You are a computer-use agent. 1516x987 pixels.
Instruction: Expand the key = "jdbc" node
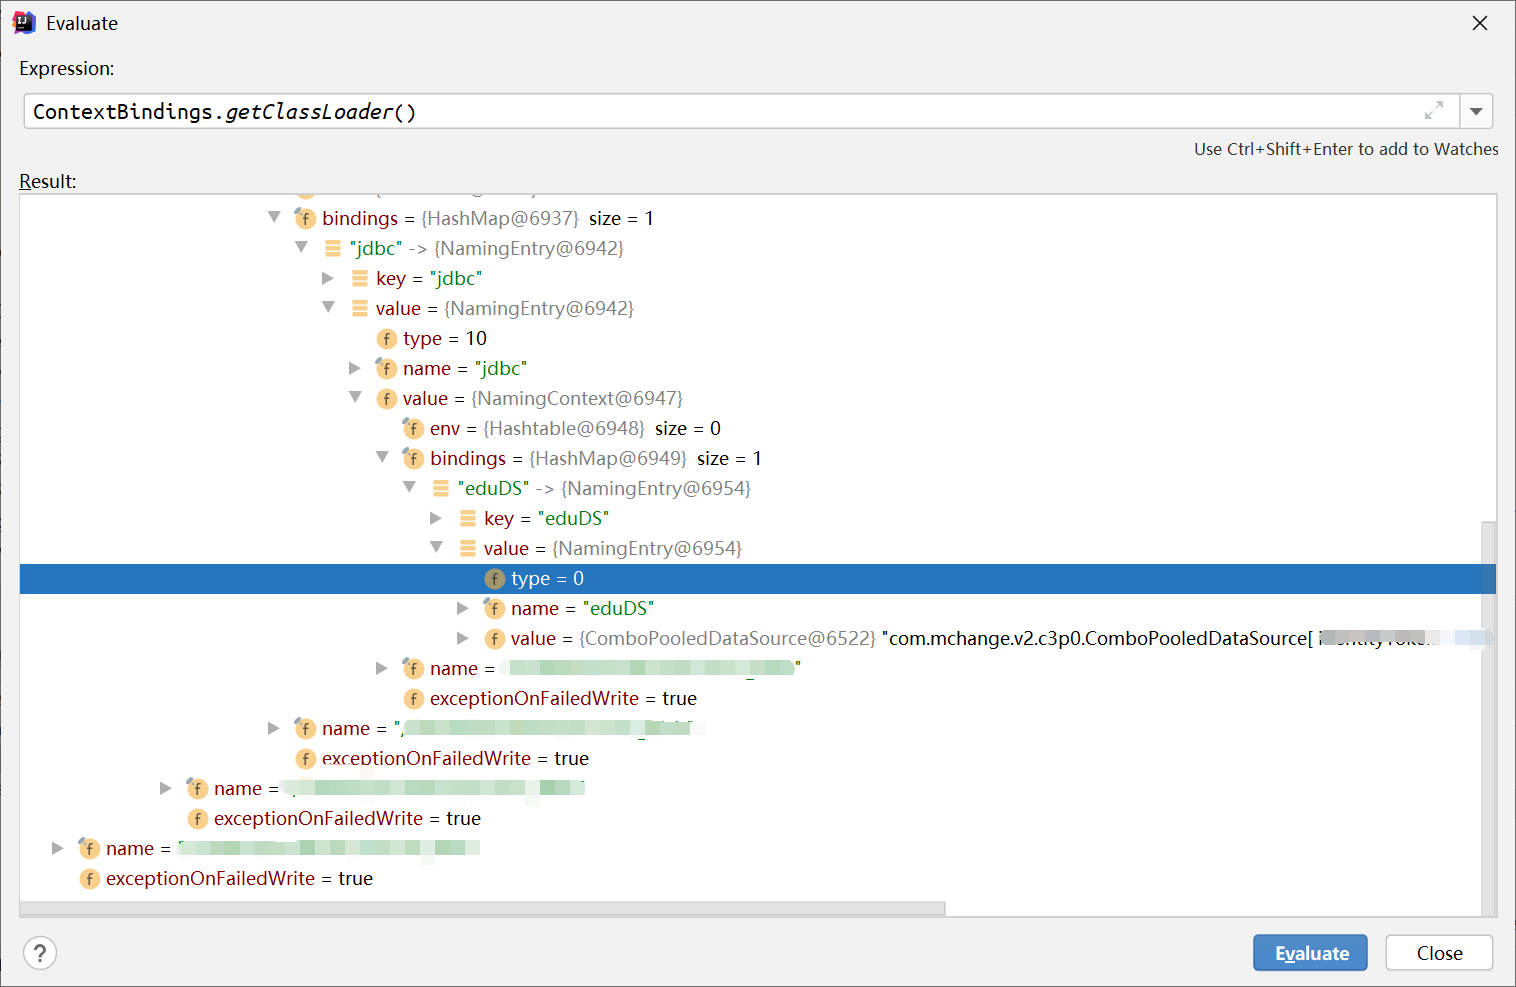(328, 278)
